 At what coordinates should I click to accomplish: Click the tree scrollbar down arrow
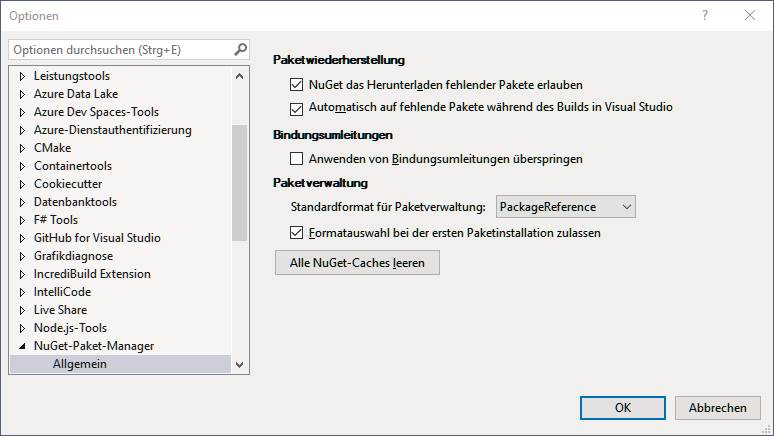(x=239, y=365)
